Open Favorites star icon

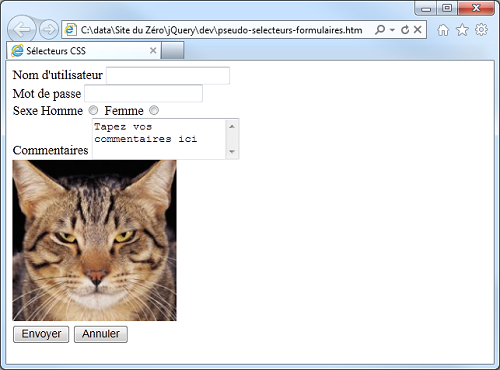click(462, 30)
